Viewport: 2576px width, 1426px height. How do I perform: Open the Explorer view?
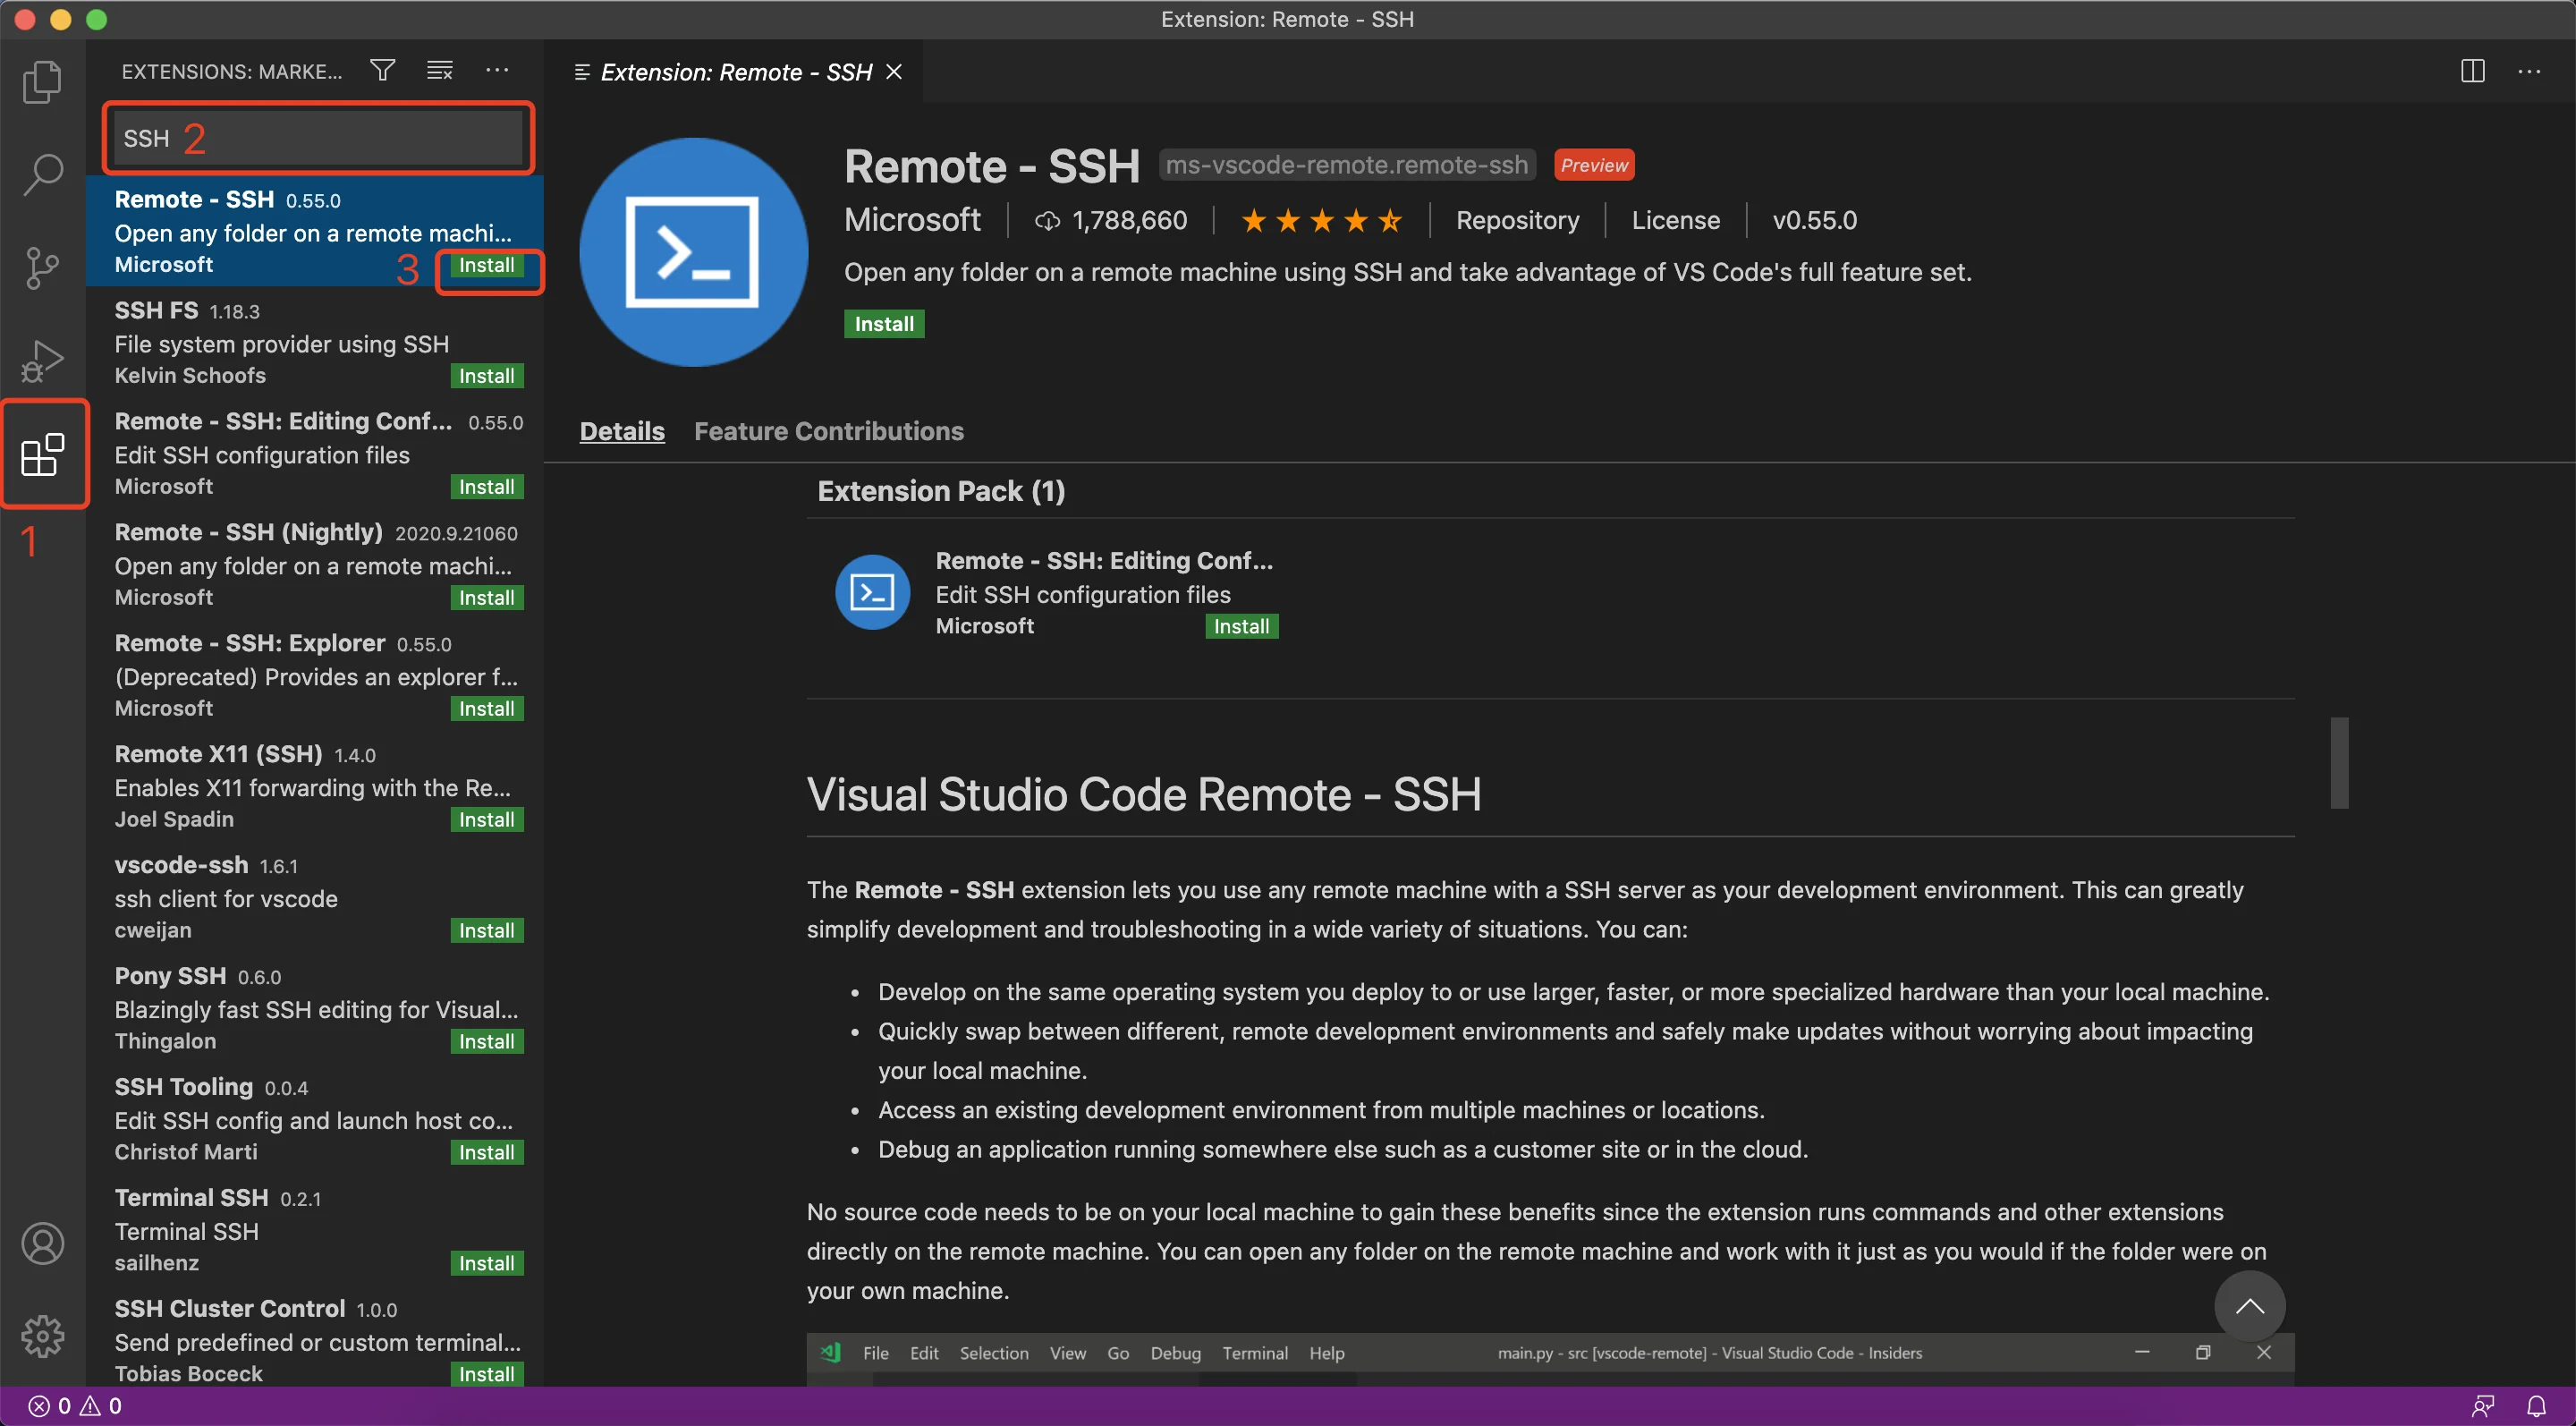tap(43, 81)
